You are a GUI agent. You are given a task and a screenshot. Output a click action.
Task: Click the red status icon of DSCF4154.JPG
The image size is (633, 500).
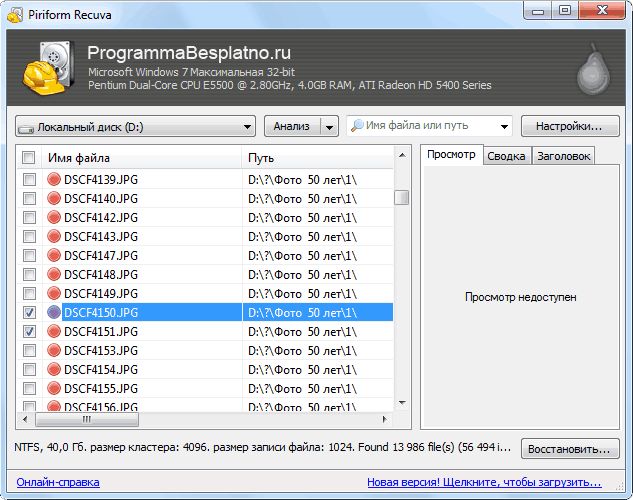click(54, 369)
